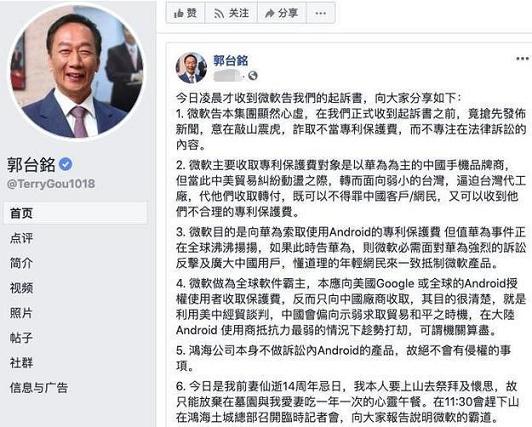Click the Share (分享) button
Image resolution: width=532 pixels, height=427 pixels.
[x=282, y=13]
